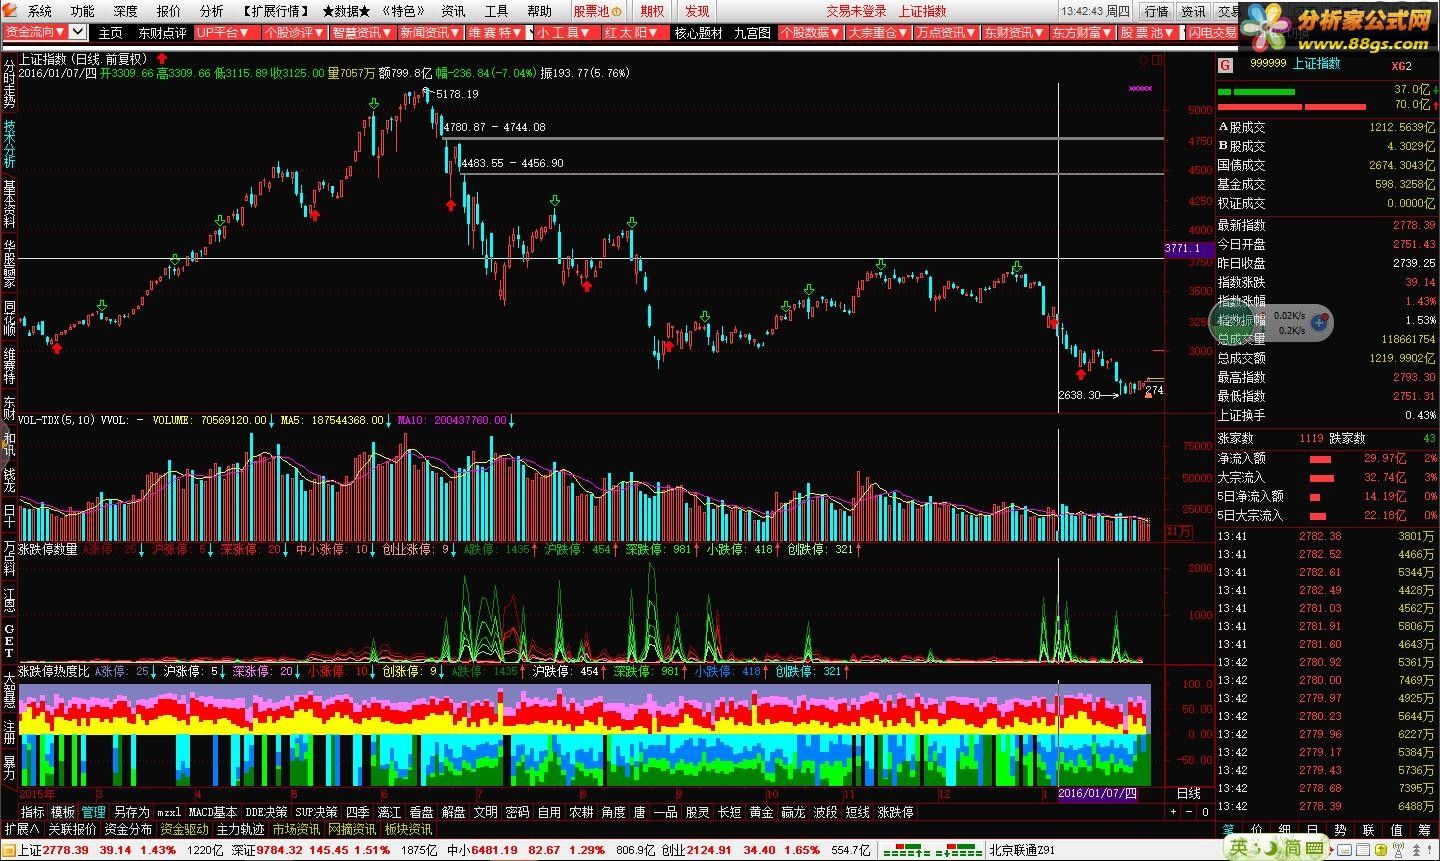Click the 2016/01/07/四 date marker on timeline

[1098, 794]
